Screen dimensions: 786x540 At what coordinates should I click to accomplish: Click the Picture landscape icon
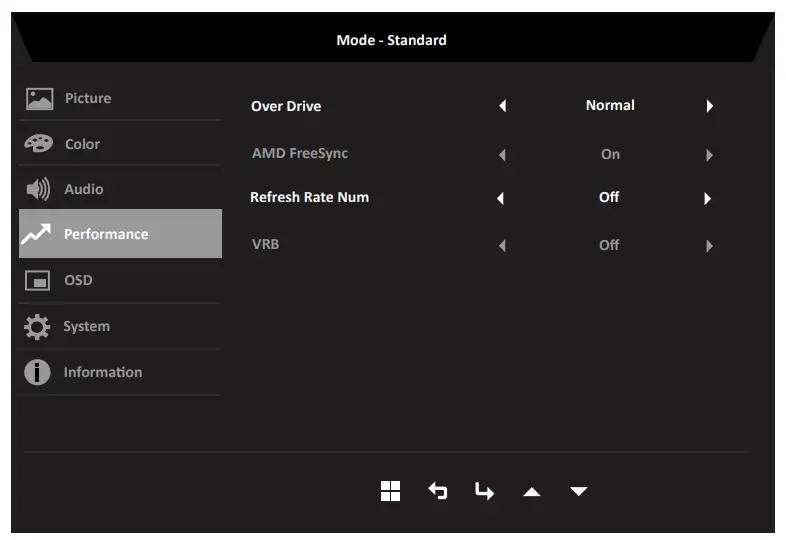coord(40,99)
